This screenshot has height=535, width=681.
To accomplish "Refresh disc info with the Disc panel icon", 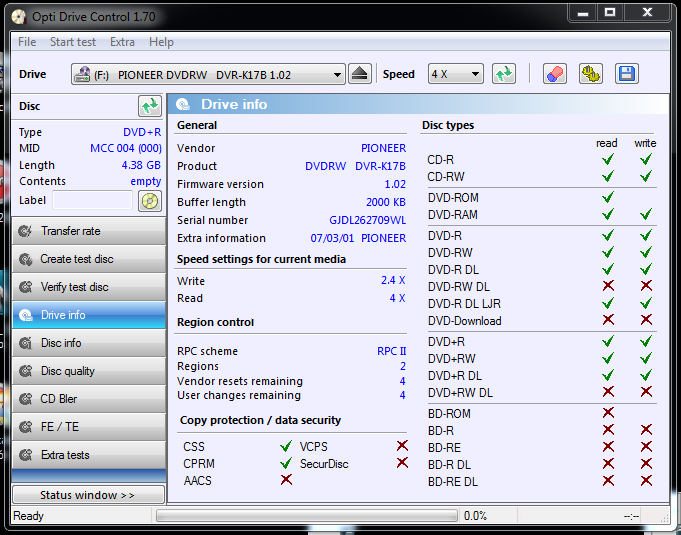I will point(150,106).
